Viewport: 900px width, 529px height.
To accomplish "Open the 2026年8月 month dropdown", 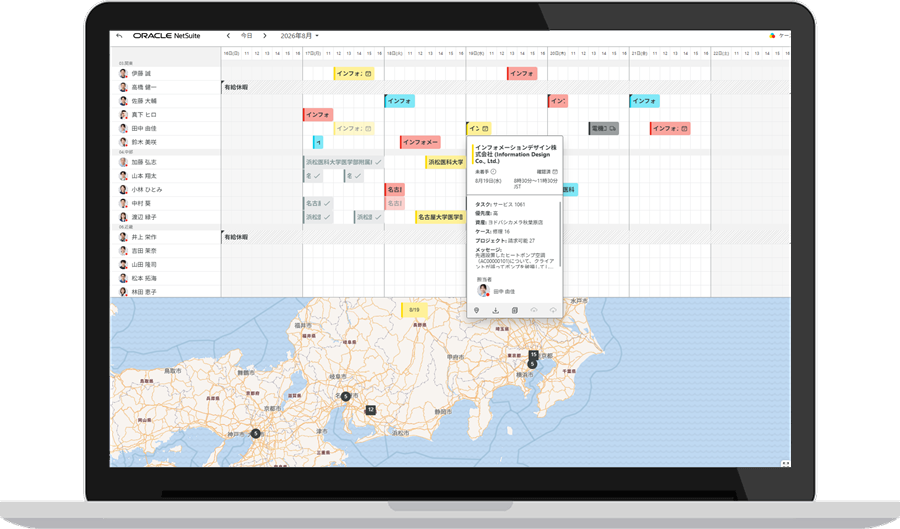I will click(x=300, y=36).
